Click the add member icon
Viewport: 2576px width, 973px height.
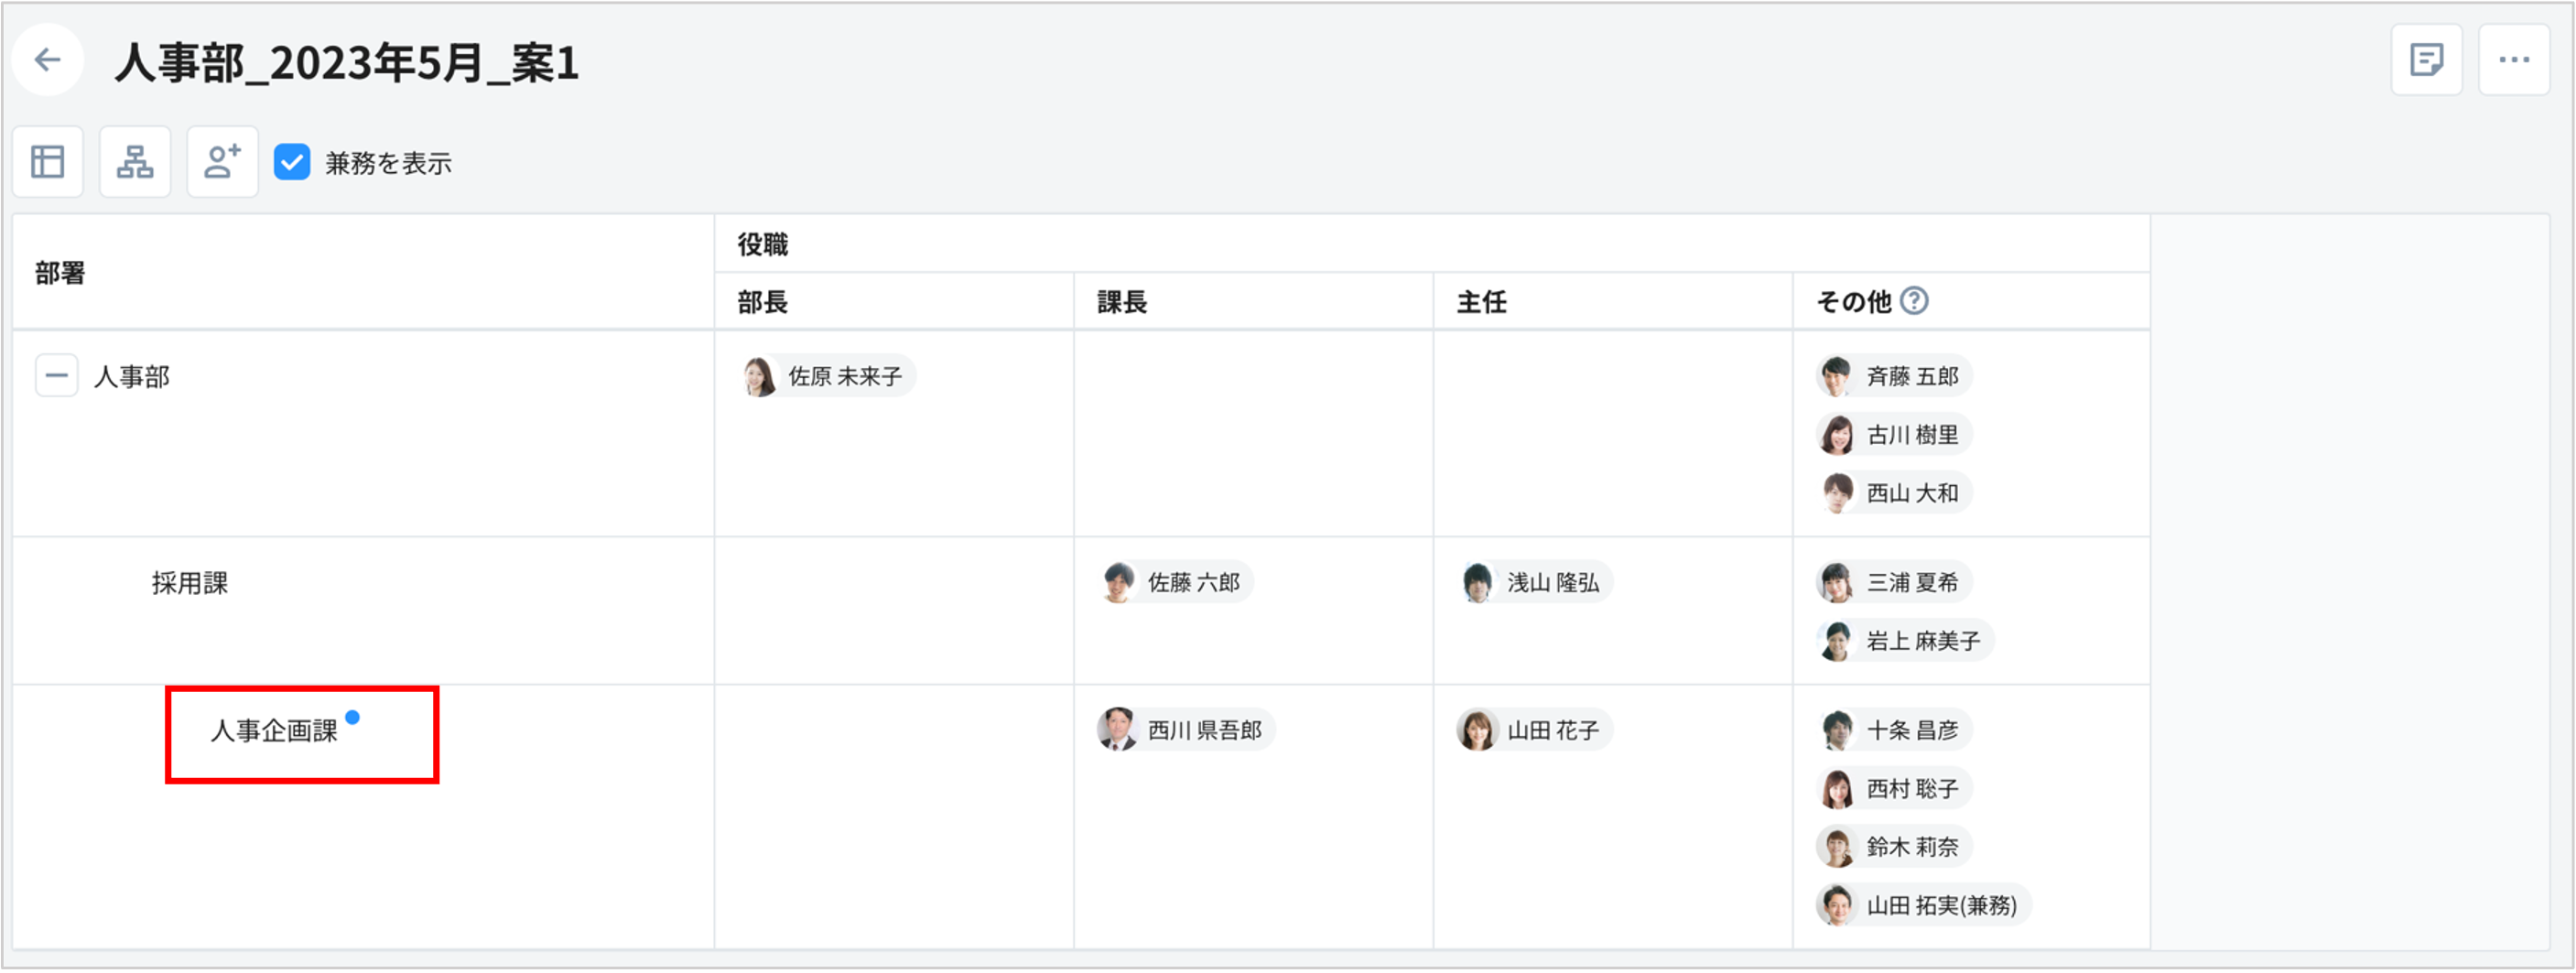[x=222, y=162]
